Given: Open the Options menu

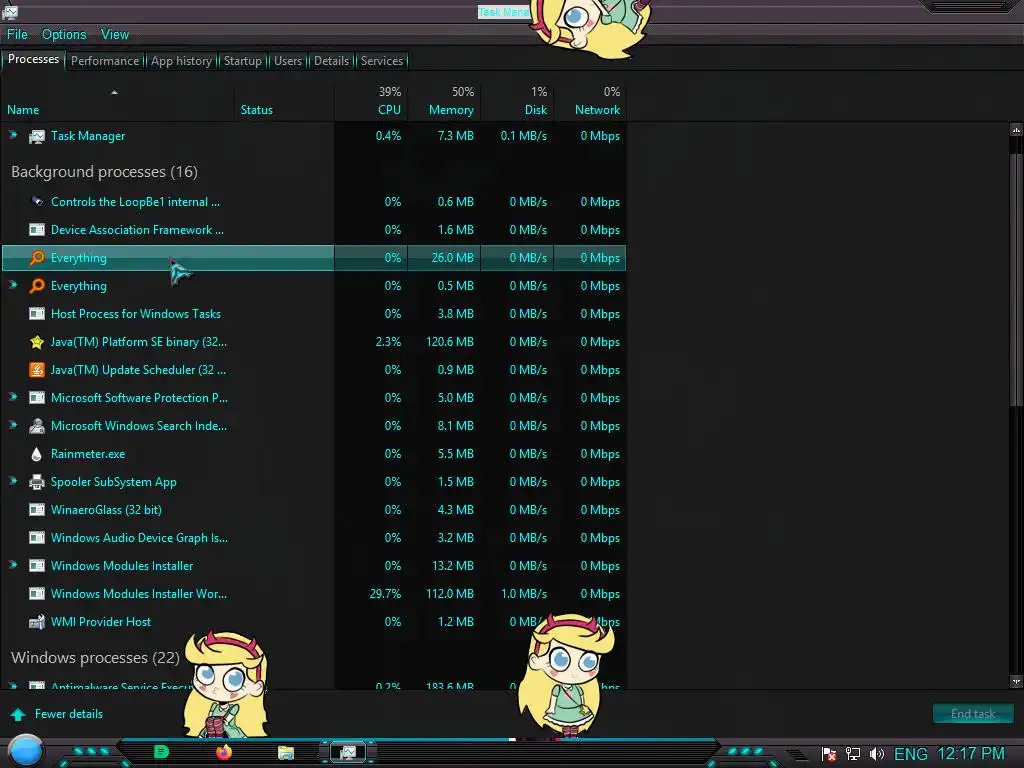Looking at the screenshot, I should point(64,35).
